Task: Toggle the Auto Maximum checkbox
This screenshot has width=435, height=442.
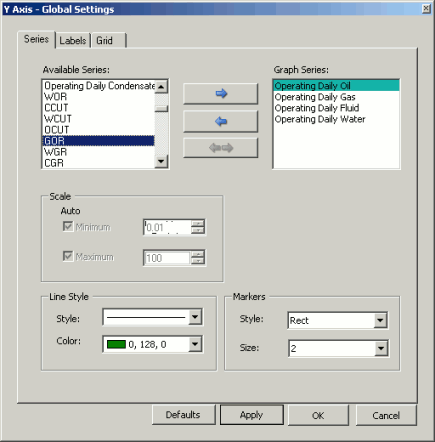Action: point(68,256)
